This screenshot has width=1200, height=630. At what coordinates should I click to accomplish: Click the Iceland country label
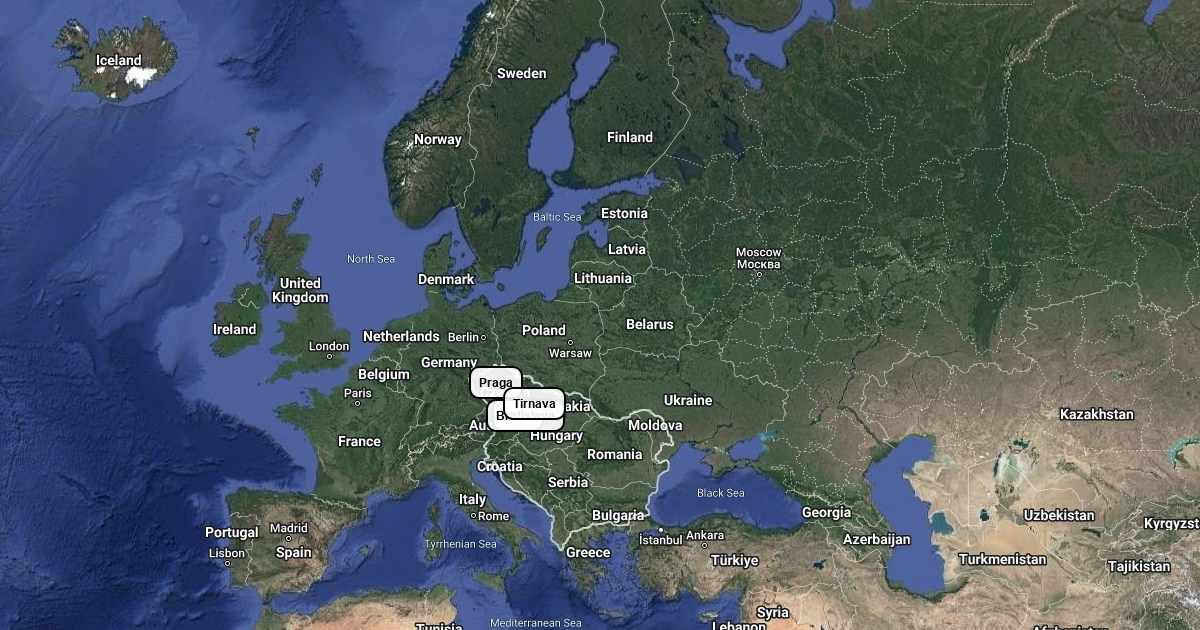[119, 60]
